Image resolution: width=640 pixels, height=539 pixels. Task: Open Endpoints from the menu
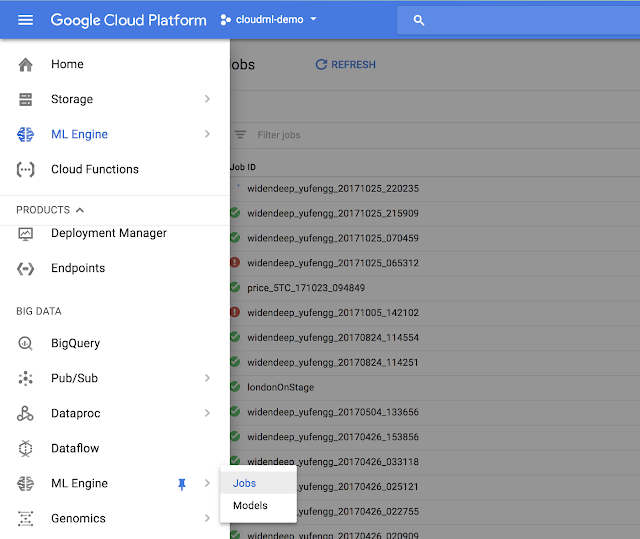[x=78, y=268]
